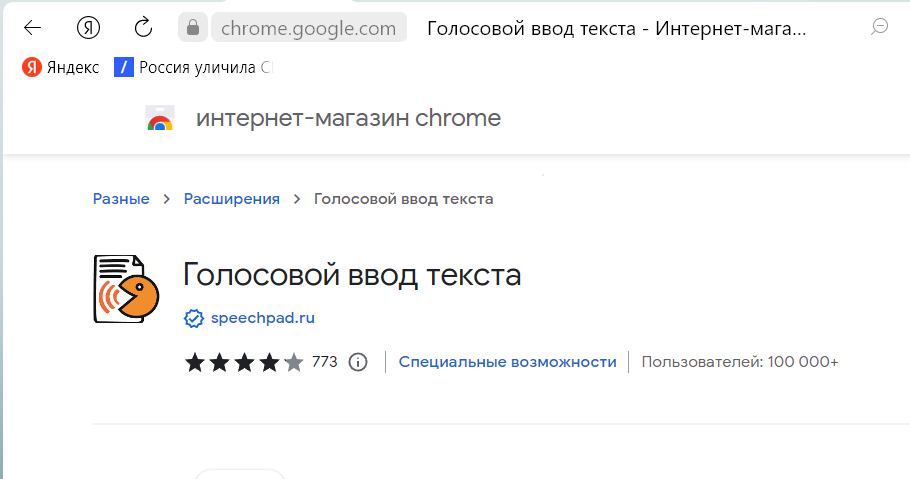Open the Специальные возможности category link
Viewport: 910px width, 479px height.
[507, 362]
